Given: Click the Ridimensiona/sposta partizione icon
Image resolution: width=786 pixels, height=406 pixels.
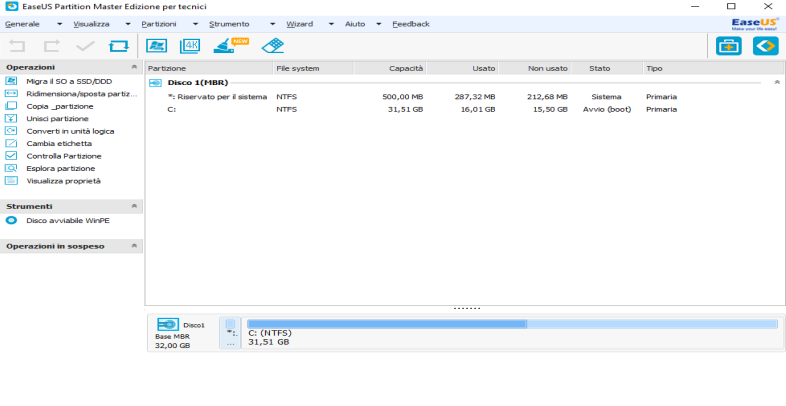Looking at the screenshot, I should click(11, 94).
